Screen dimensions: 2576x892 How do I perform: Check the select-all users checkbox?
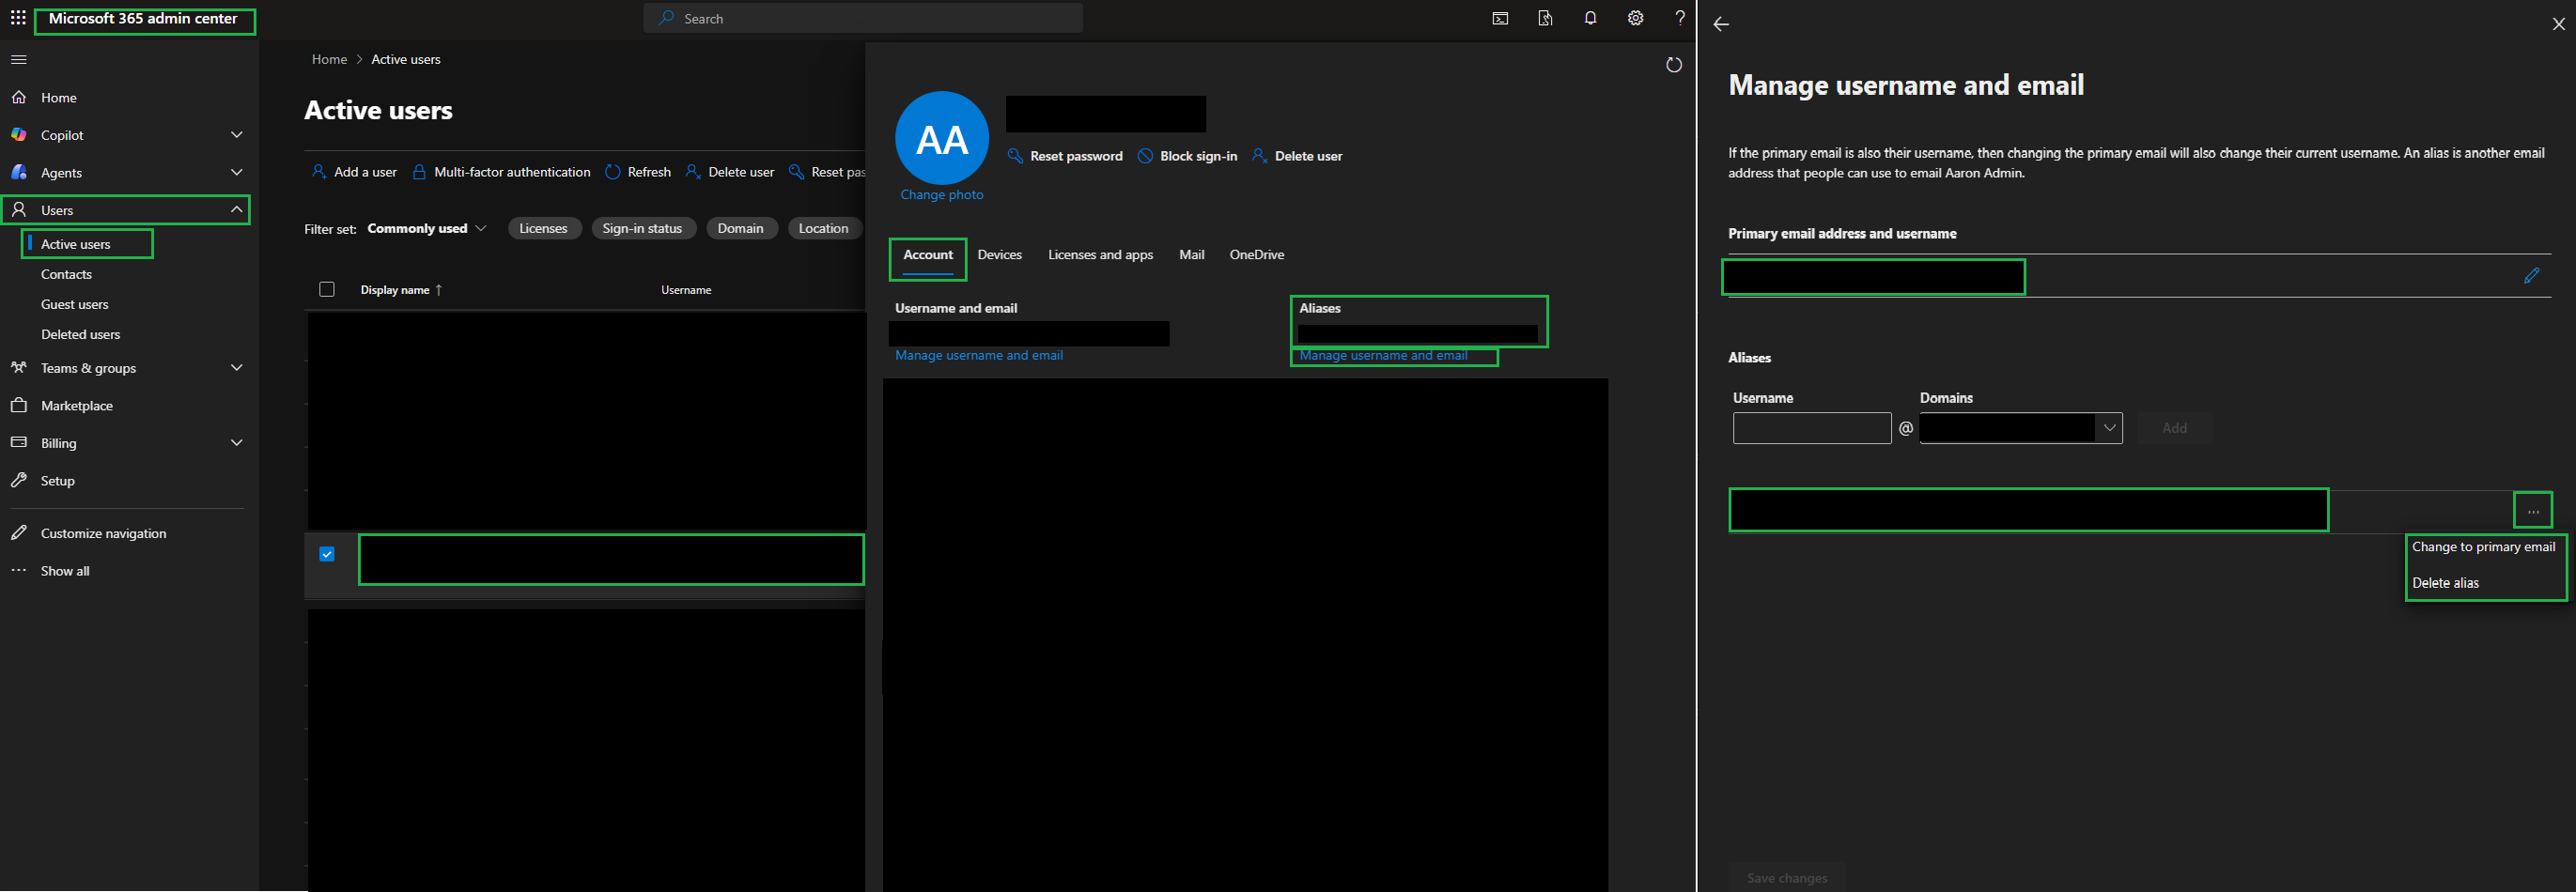tap(327, 289)
